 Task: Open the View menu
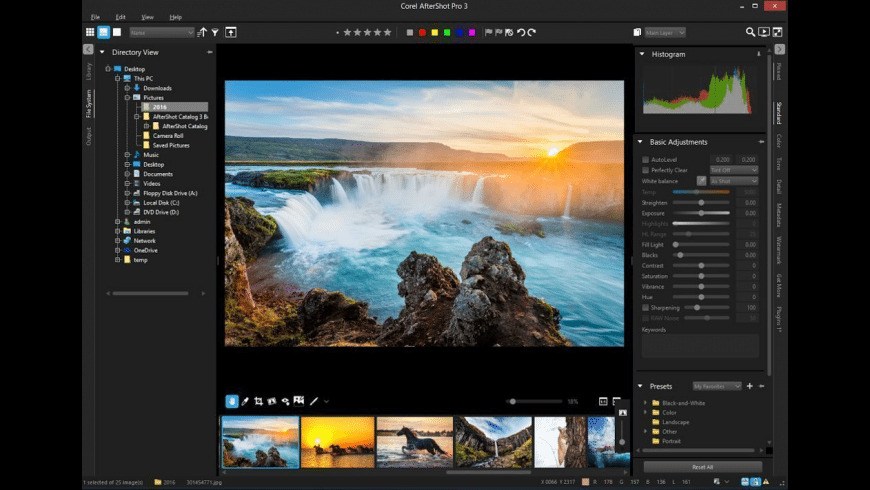[x=147, y=17]
